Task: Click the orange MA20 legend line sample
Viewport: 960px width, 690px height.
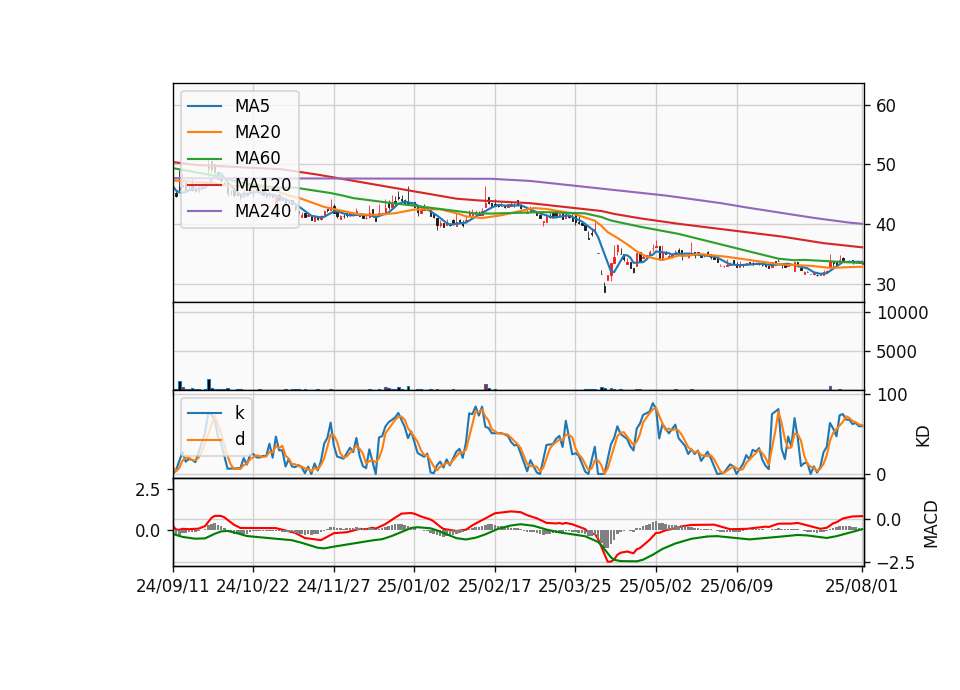Action: (204, 132)
